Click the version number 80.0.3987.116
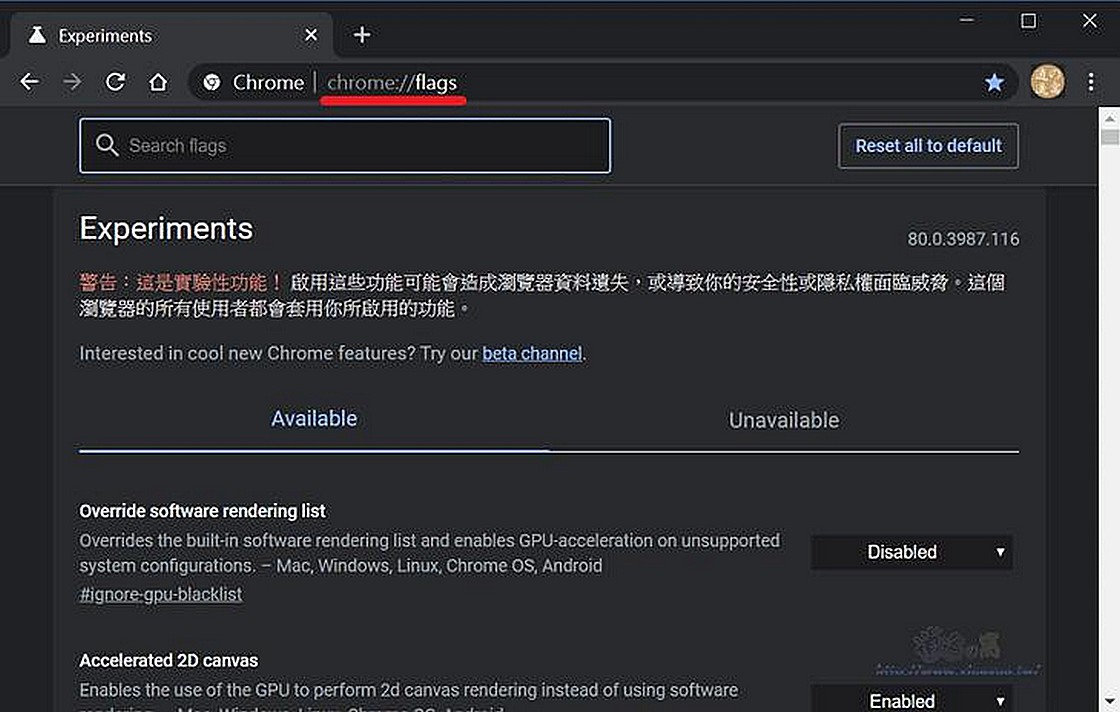Image resolution: width=1120 pixels, height=712 pixels. coord(963,239)
